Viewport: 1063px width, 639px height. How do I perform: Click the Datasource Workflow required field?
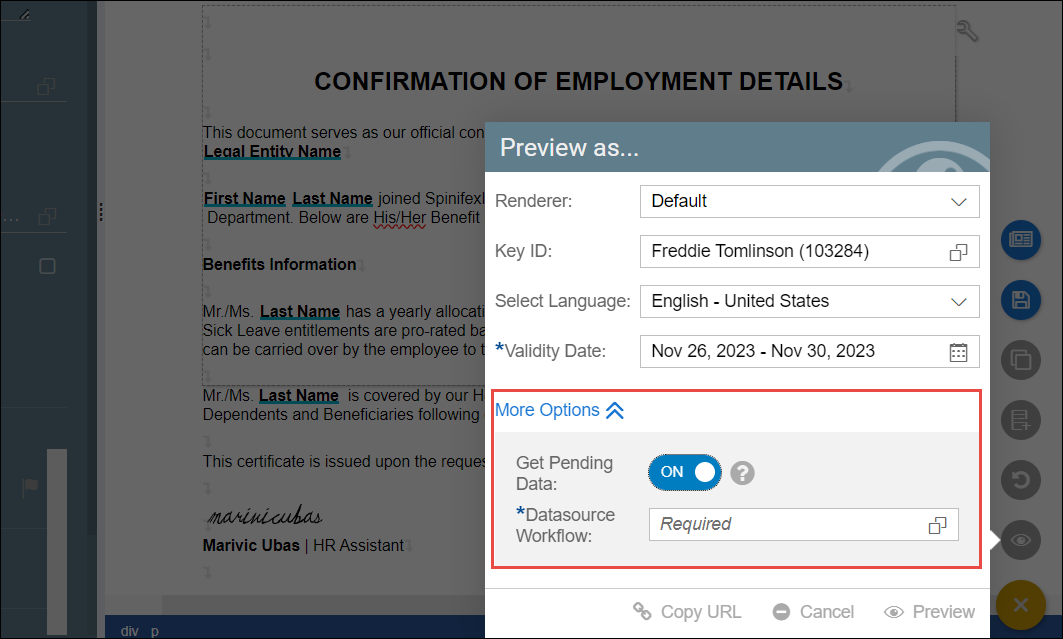[785, 524]
